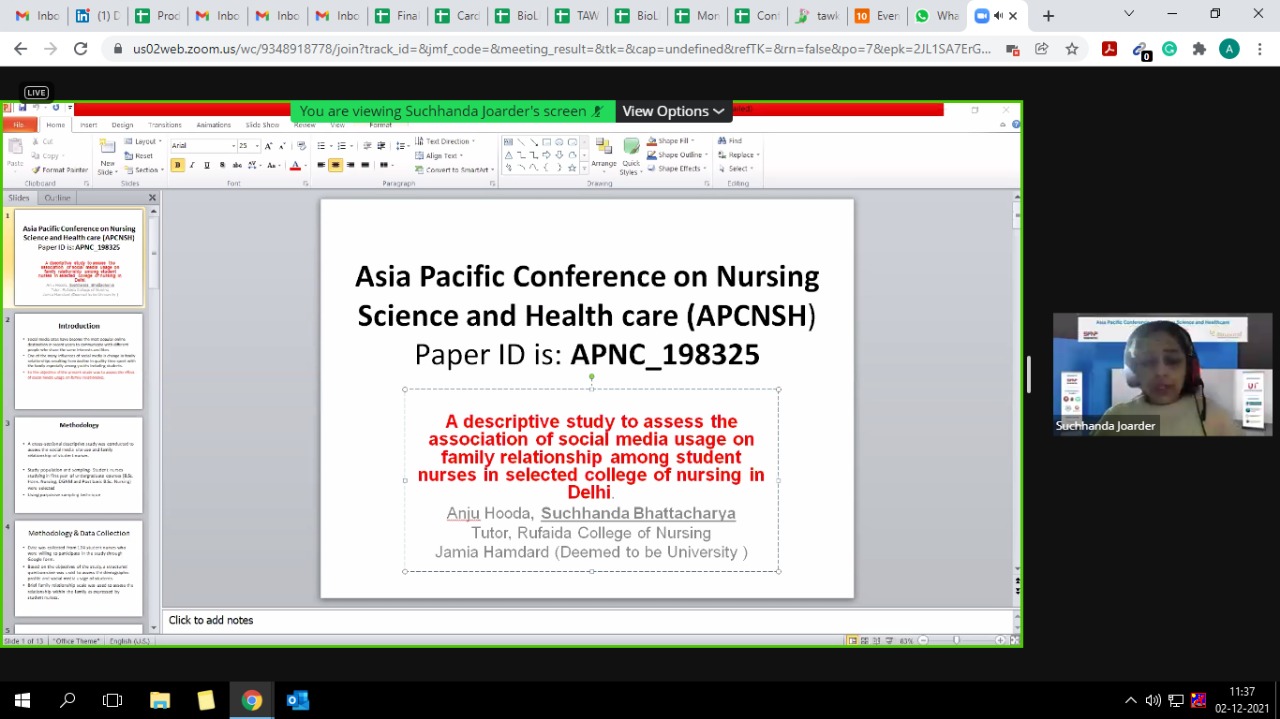1280x719 pixels.
Task: Open the Text Direction dropdown
Action: coord(445,141)
